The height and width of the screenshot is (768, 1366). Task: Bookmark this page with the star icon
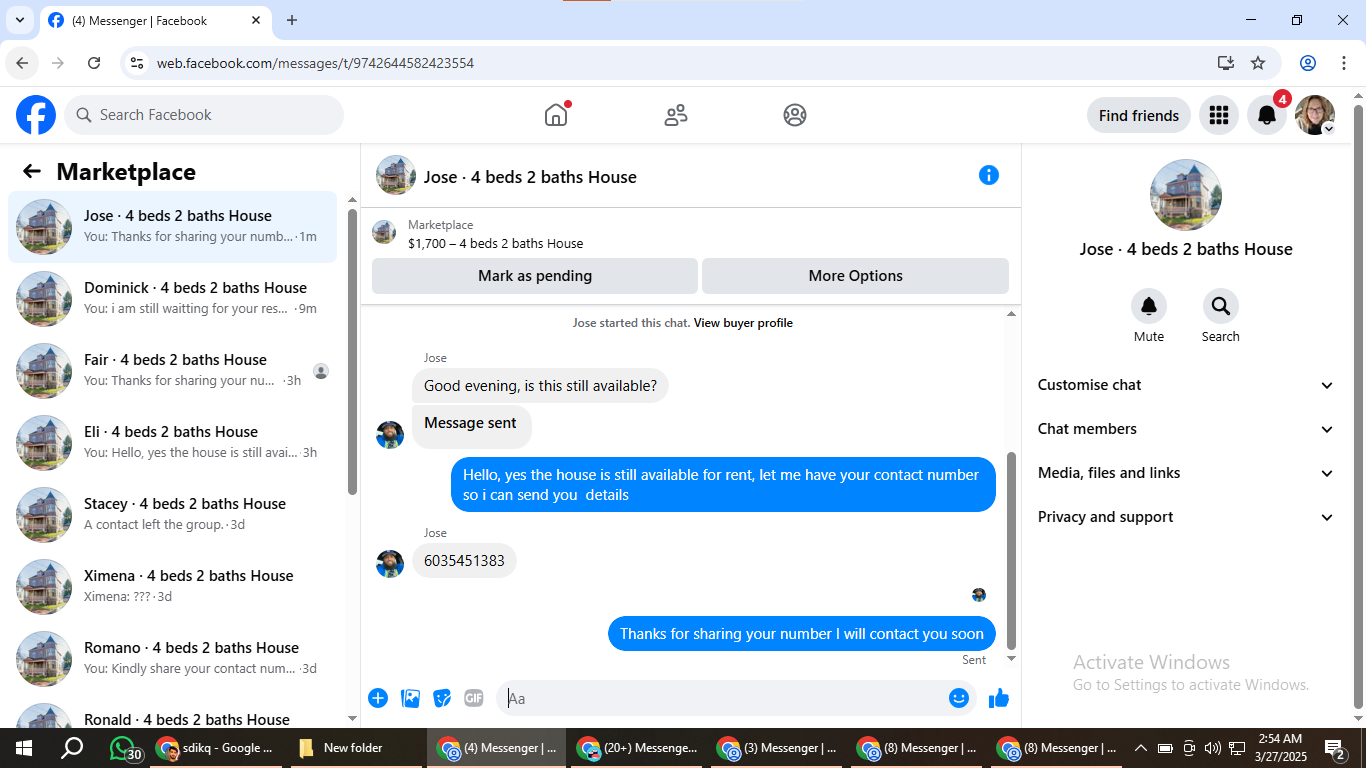pyautogui.click(x=1258, y=63)
